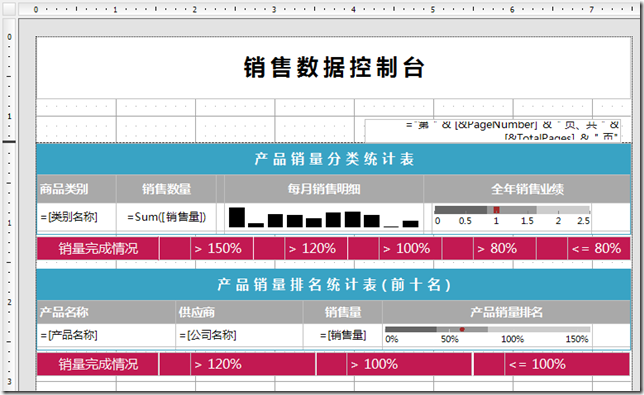The height and width of the screenshot is (395, 644).
Task: Select the > 100% cell in first legend
Action: pyautogui.click(x=410, y=248)
